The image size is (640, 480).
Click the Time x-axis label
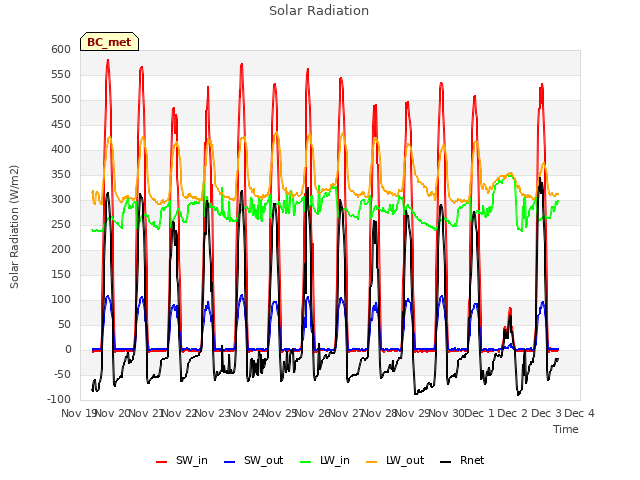[x=566, y=429]
